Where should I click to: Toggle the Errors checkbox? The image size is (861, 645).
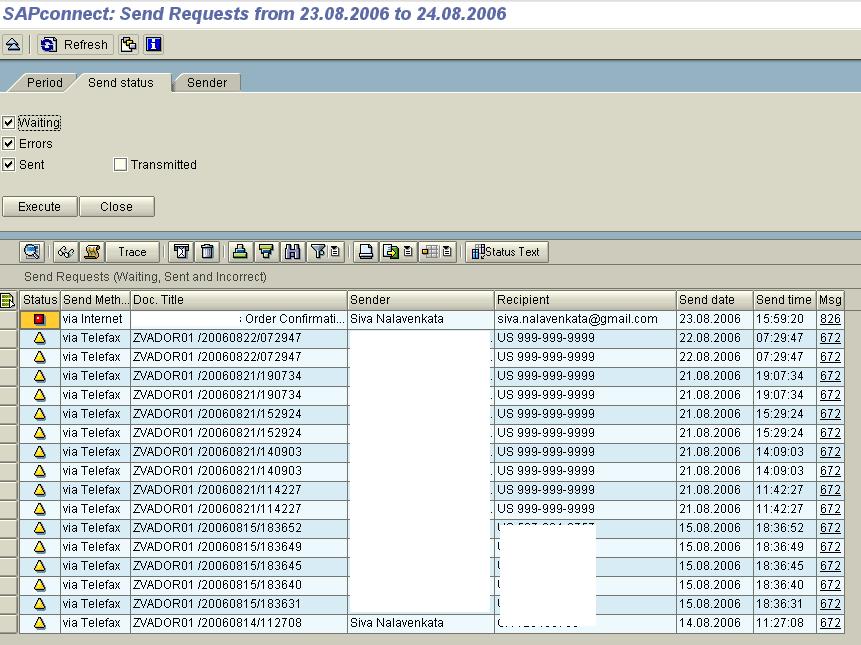point(9,144)
